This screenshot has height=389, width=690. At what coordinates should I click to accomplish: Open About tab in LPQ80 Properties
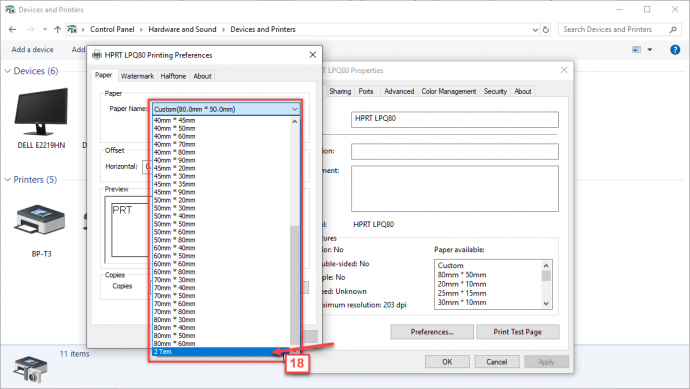click(x=523, y=91)
